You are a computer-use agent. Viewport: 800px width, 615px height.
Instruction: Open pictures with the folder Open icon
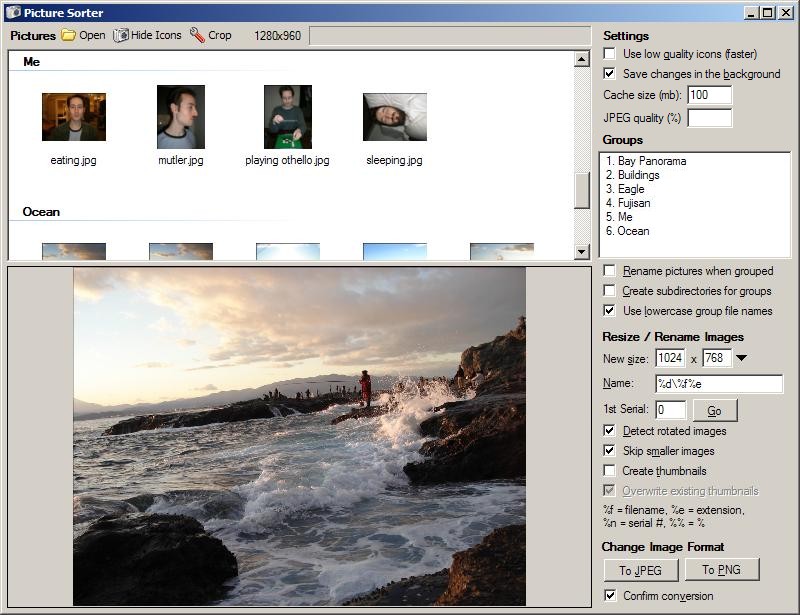pyautogui.click(x=69, y=35)
